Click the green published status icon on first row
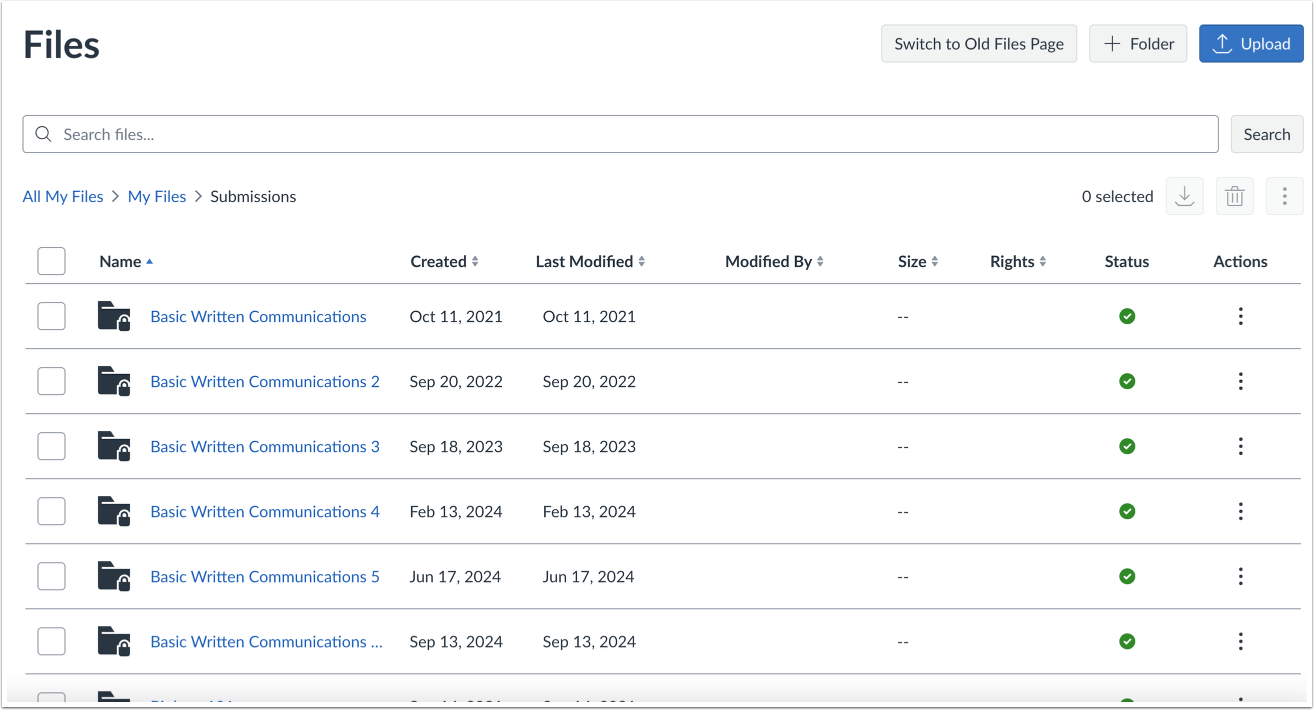1314x710 pixels. coord(1127,316)
